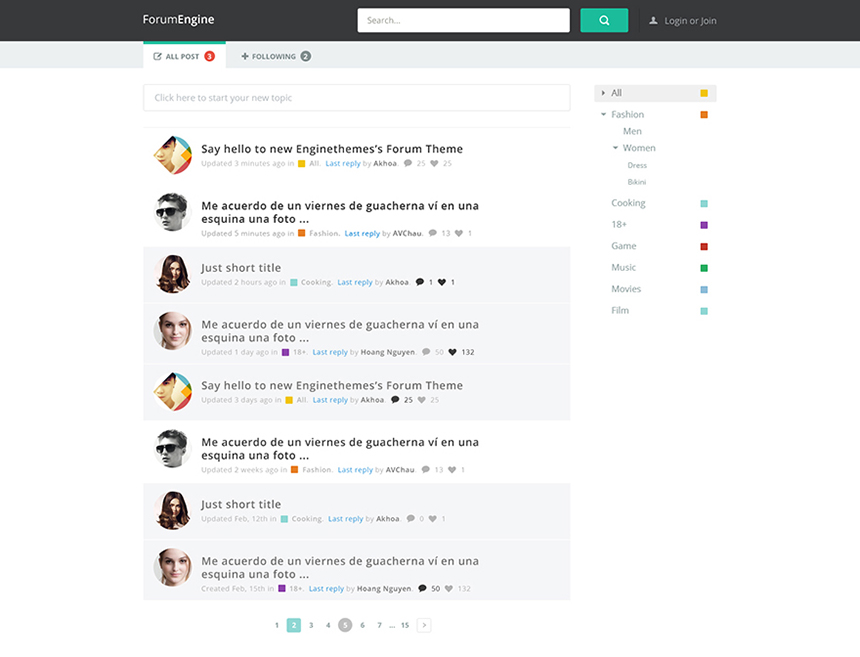
Task: Click the search input field
Action: (463, 20)
